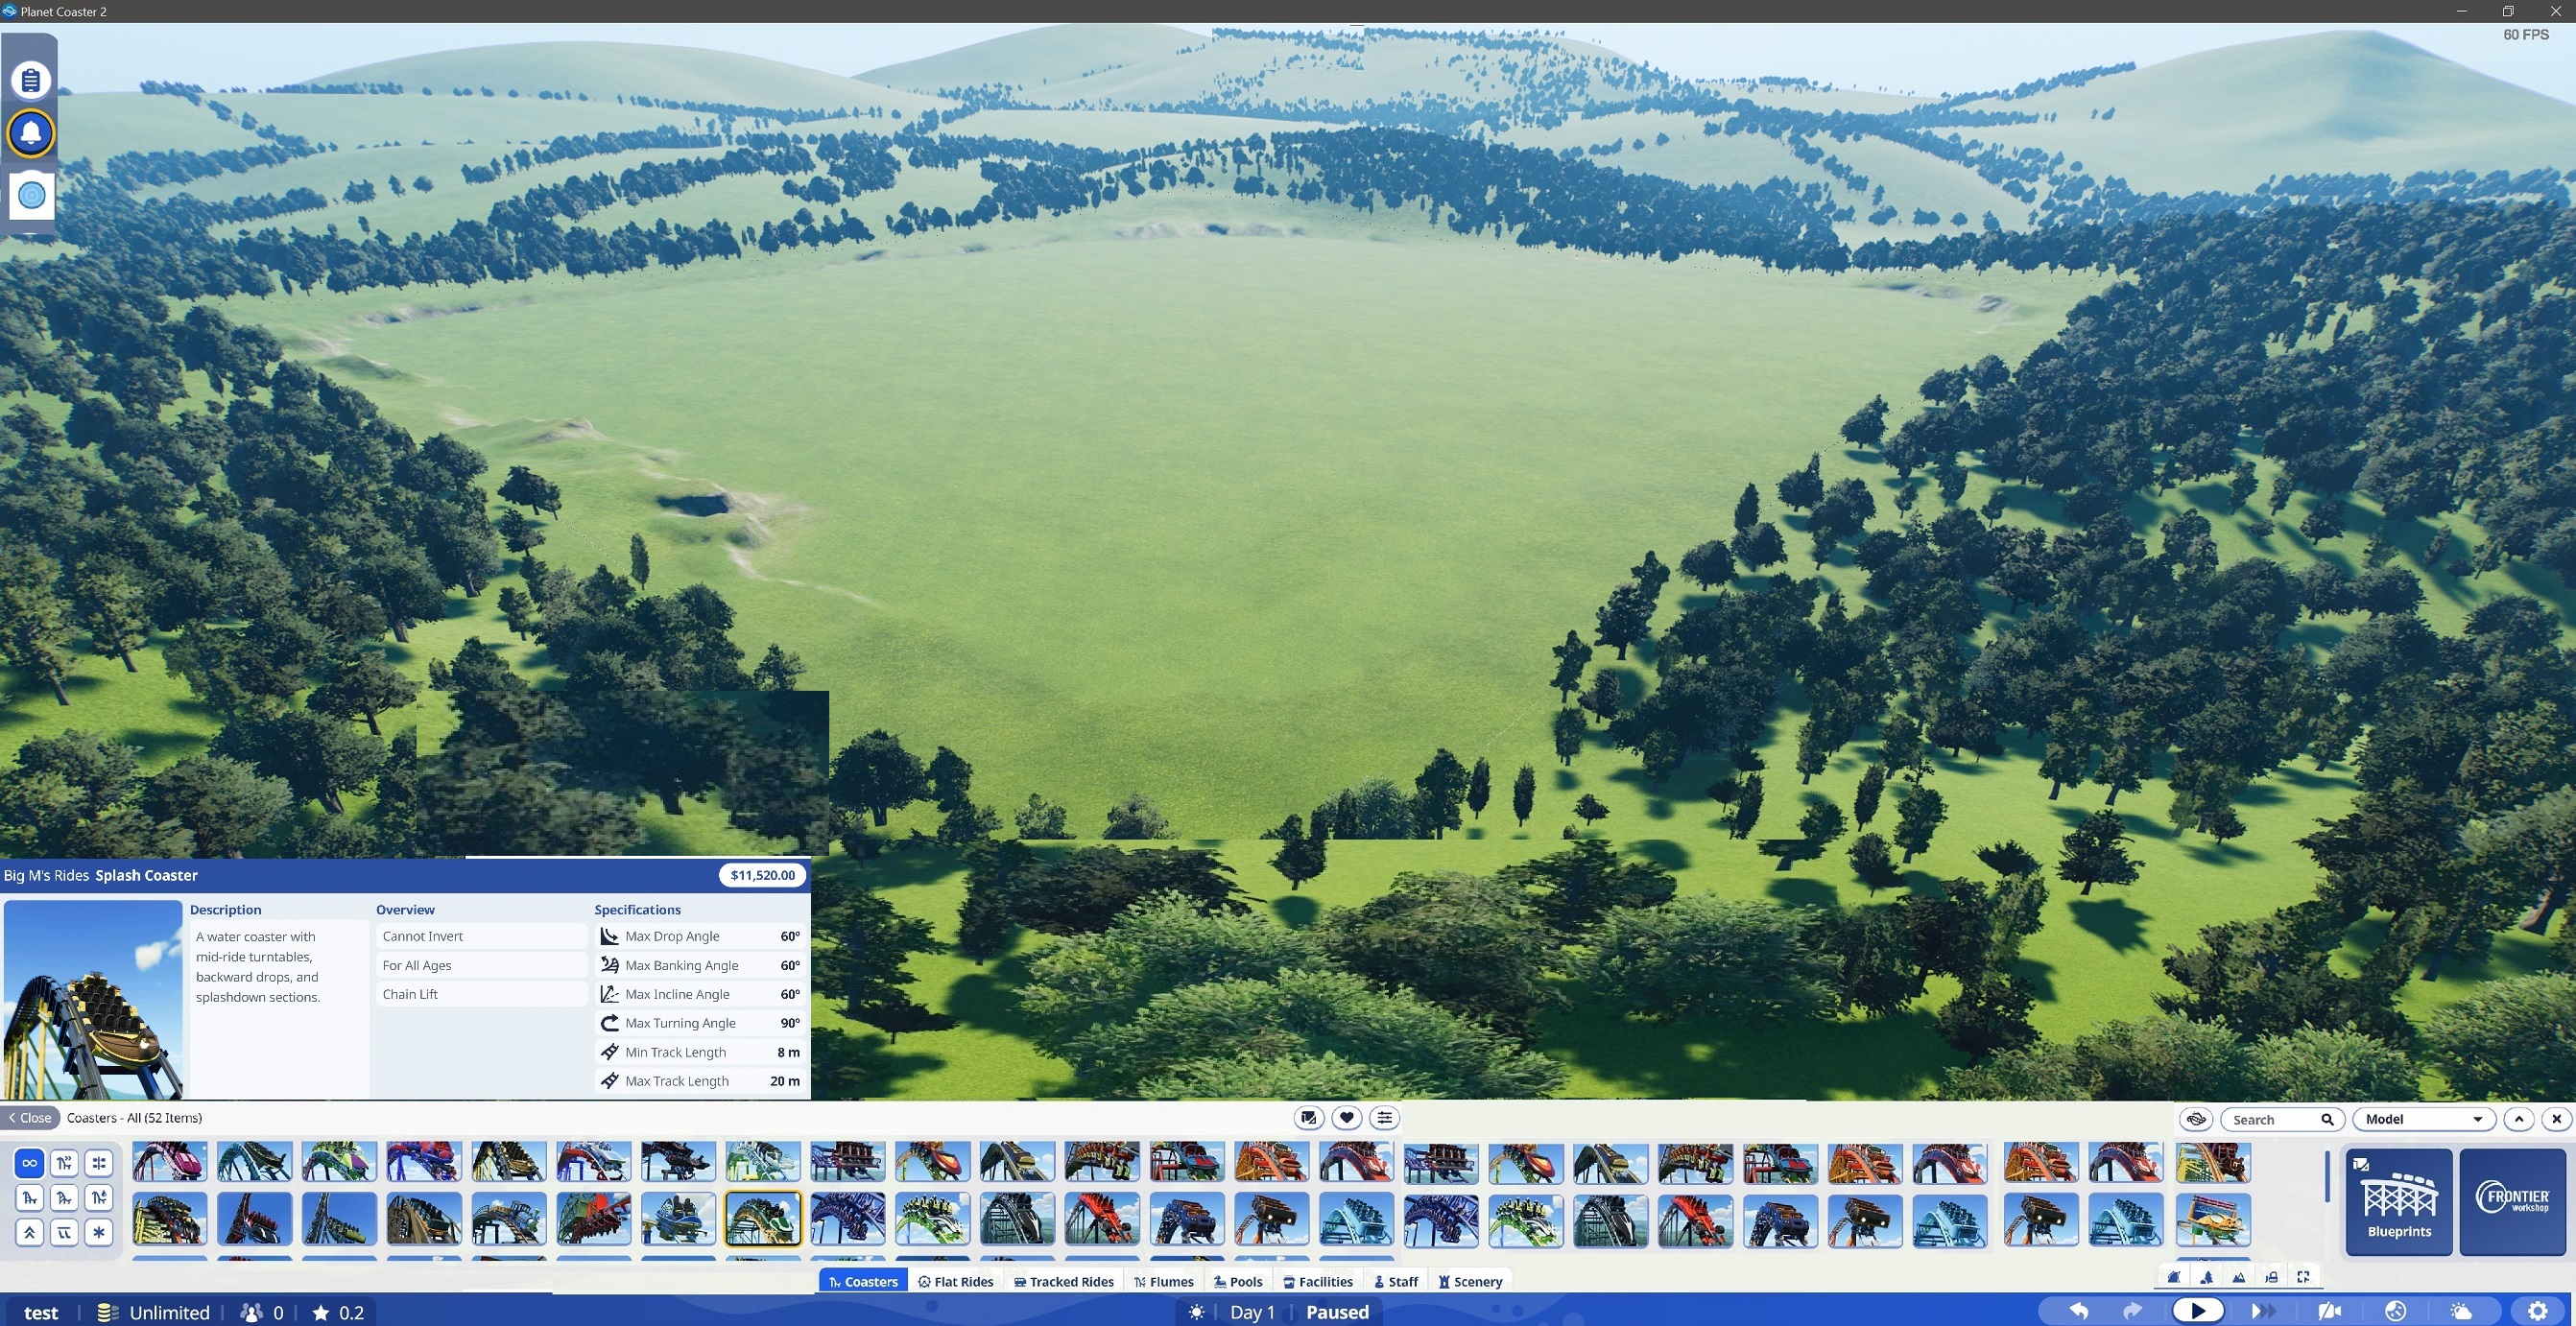Resume the game with the play button
This screenshot has height=1326, width=2576.
pos(2197,1311)
